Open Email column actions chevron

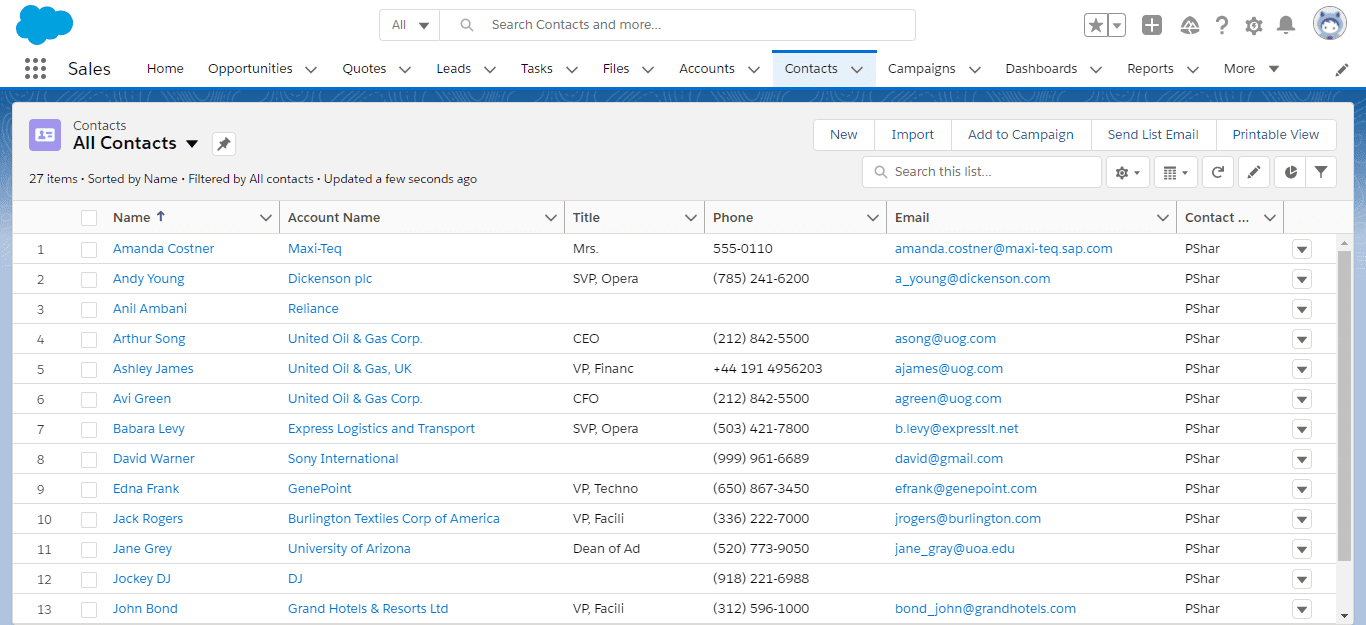[1162, 218]
